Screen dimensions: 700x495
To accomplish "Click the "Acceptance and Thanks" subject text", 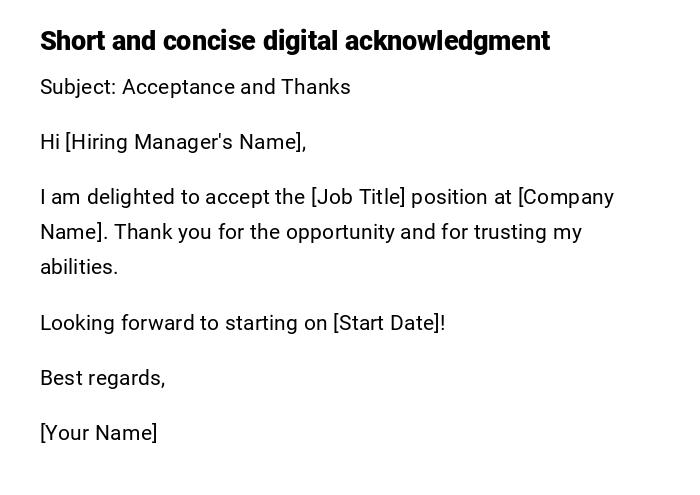I will point(236,87).
